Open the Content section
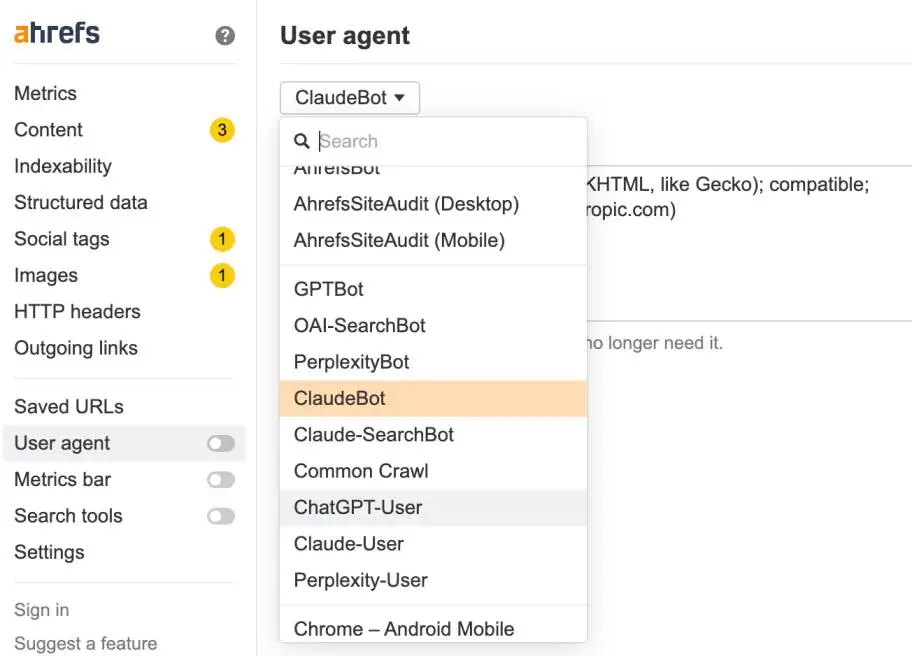The width and height of the screenshot is (912, 656). (x=48, y=130)
